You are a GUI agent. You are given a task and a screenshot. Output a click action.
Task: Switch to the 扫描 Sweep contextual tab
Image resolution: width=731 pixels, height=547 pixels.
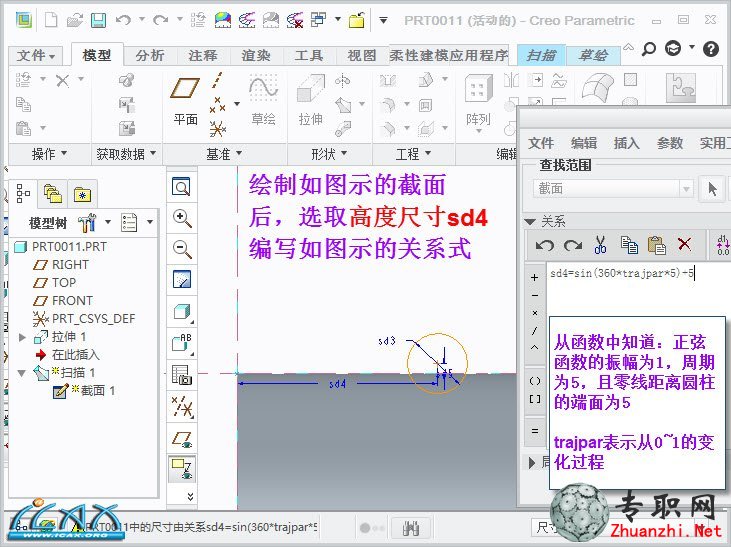(541, 55)
